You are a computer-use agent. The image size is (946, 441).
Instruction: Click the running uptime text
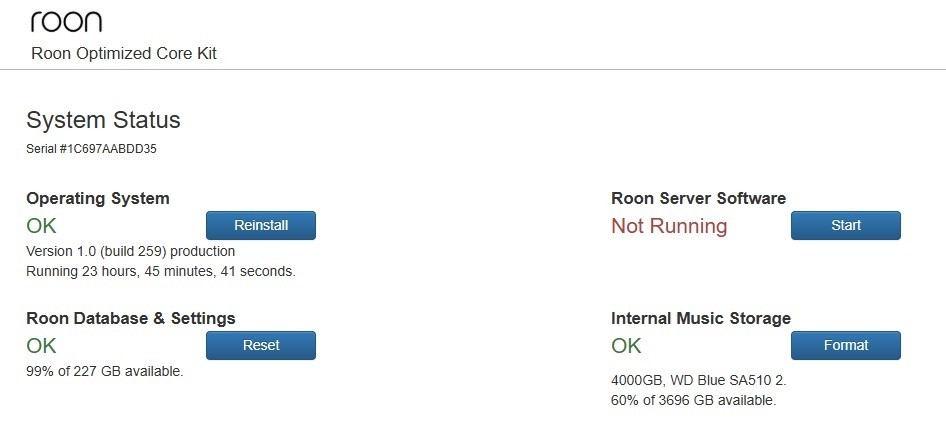tap(160, 271)
